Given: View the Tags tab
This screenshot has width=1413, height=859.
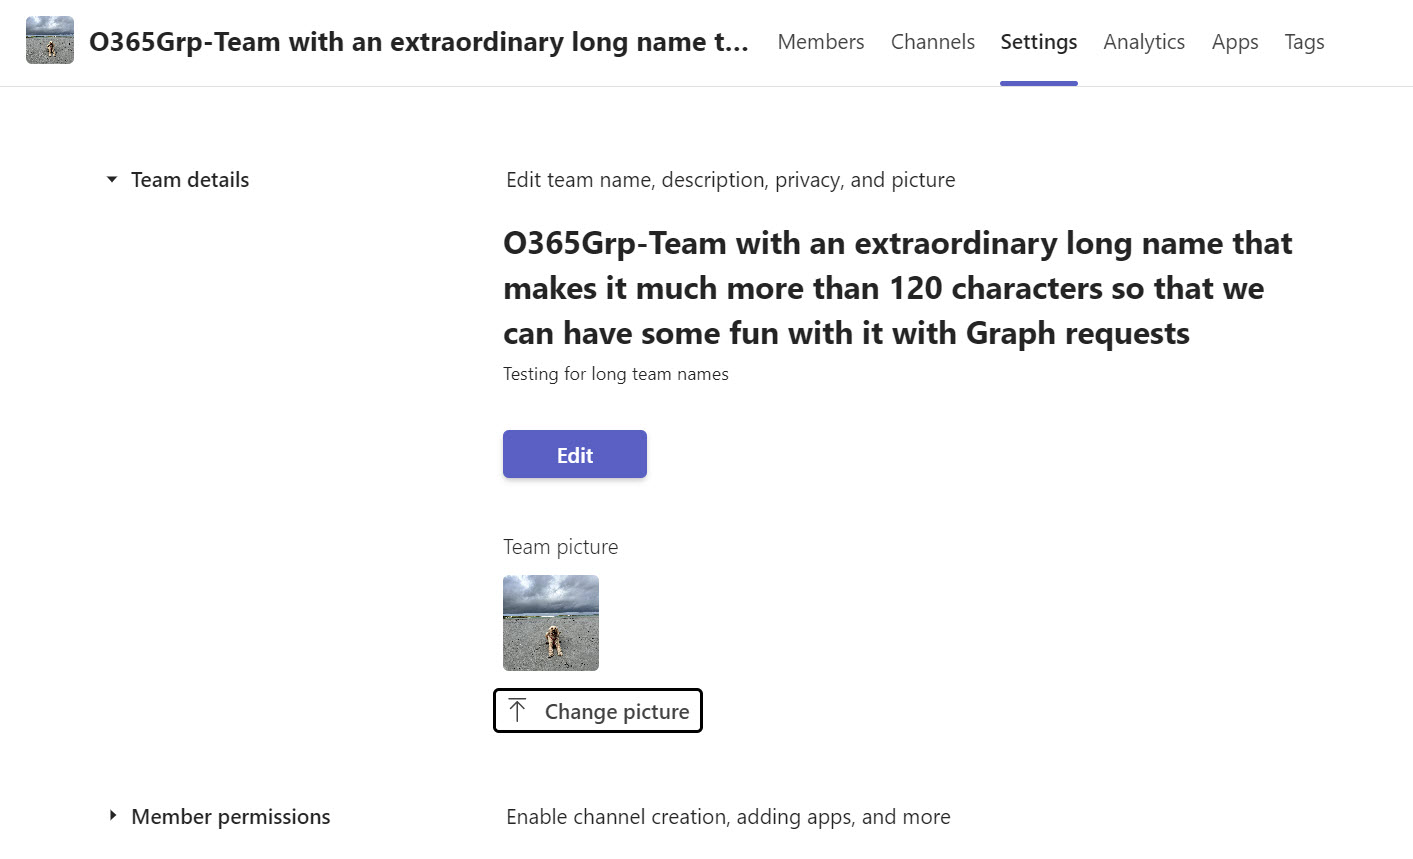Looking at the screenshot, I should pyautogui.click(x=1304, y=42).
